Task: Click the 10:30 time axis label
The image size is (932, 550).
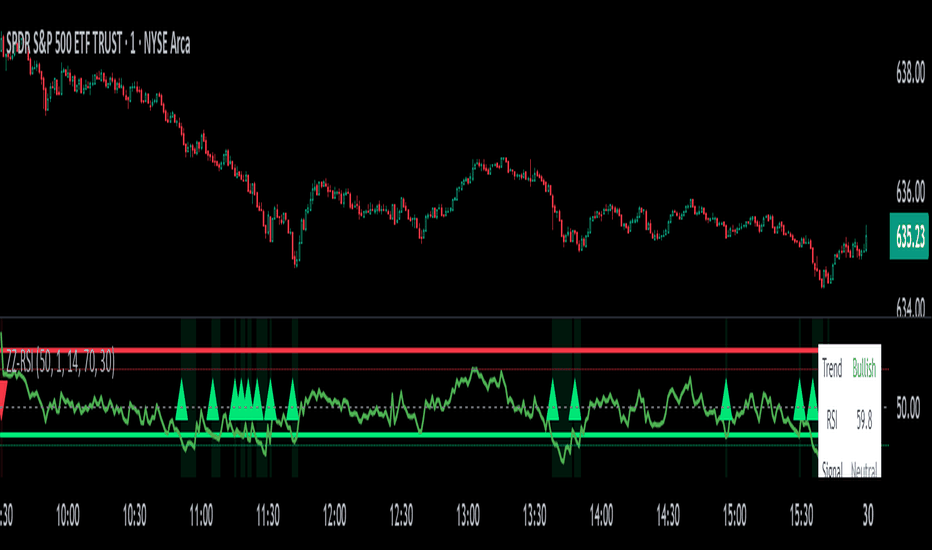Action: 134,516
